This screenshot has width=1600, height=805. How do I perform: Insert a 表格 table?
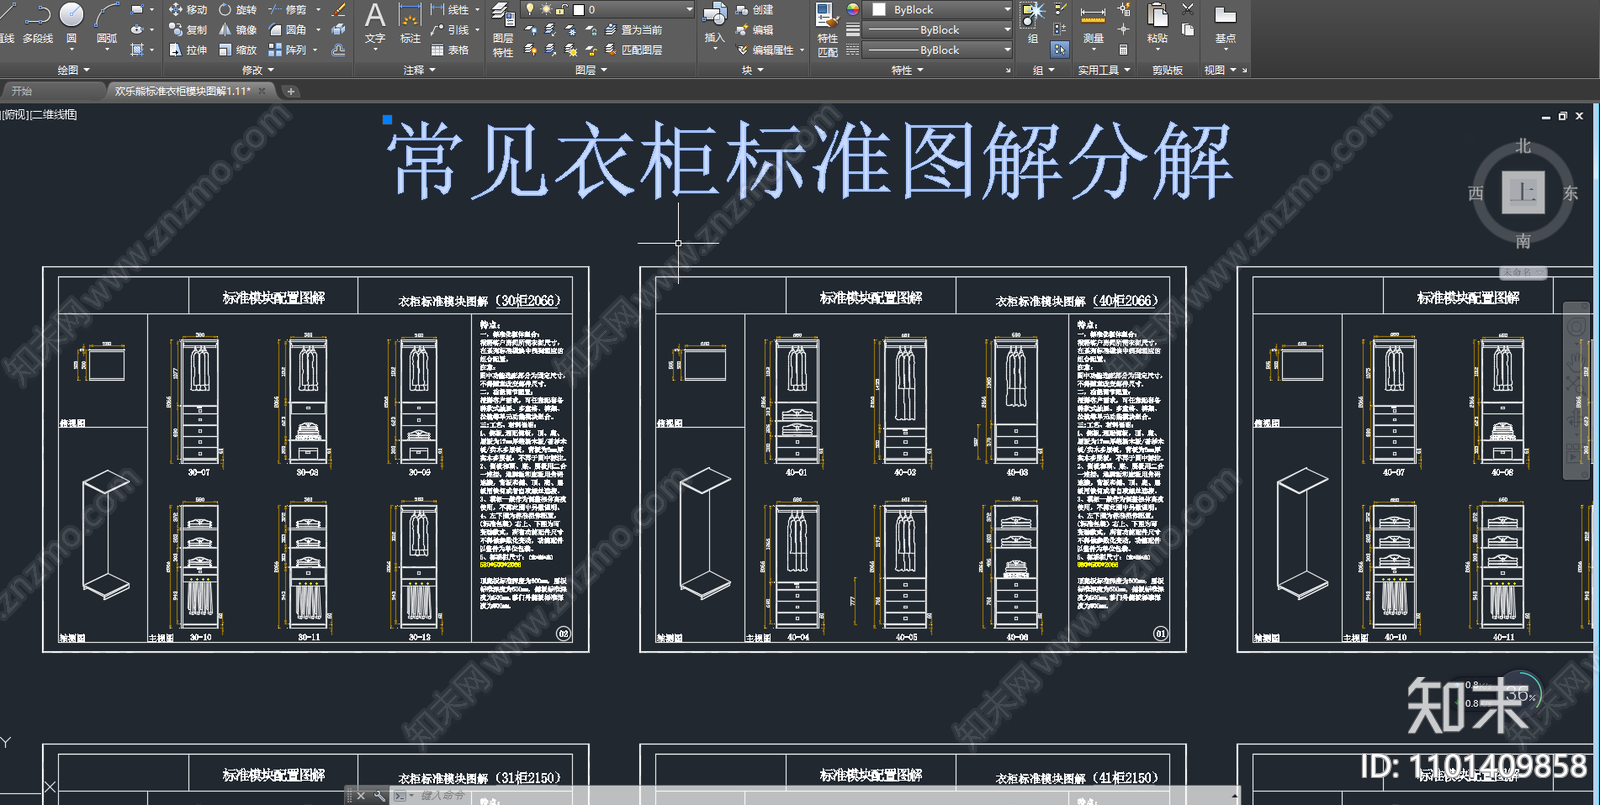click(x=450, y=49)
